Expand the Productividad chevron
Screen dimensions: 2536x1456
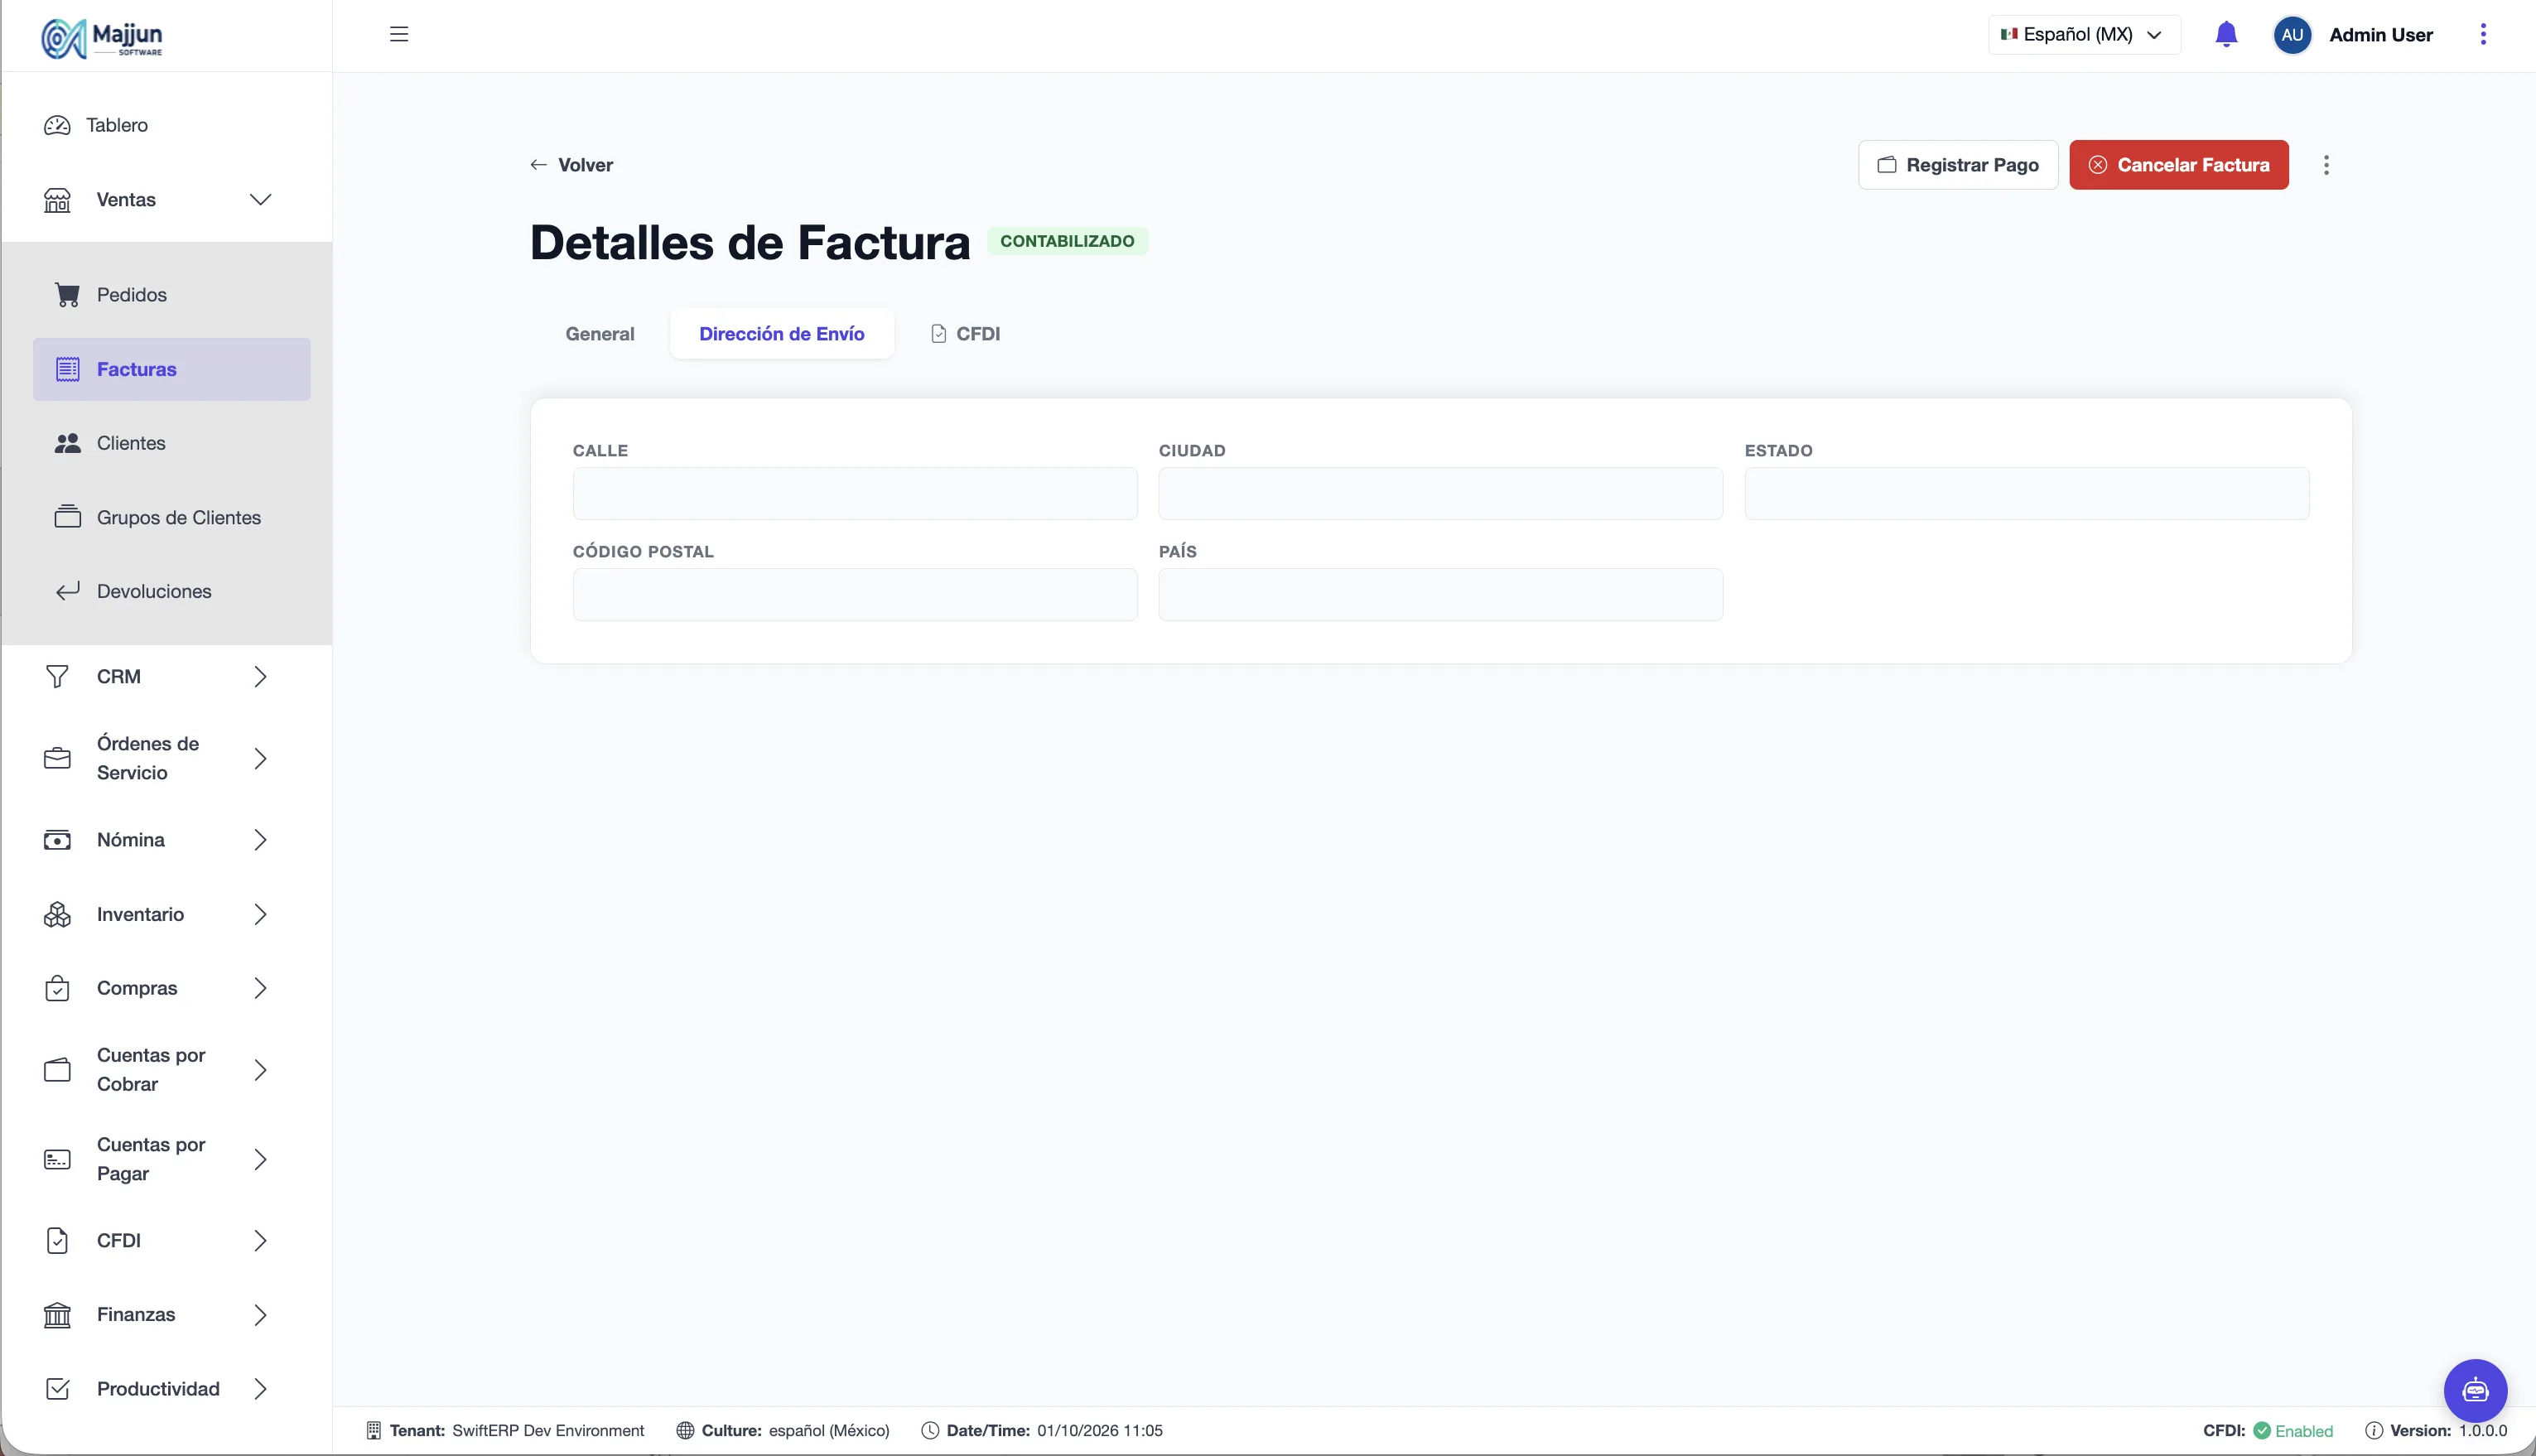click(260, 1389)
